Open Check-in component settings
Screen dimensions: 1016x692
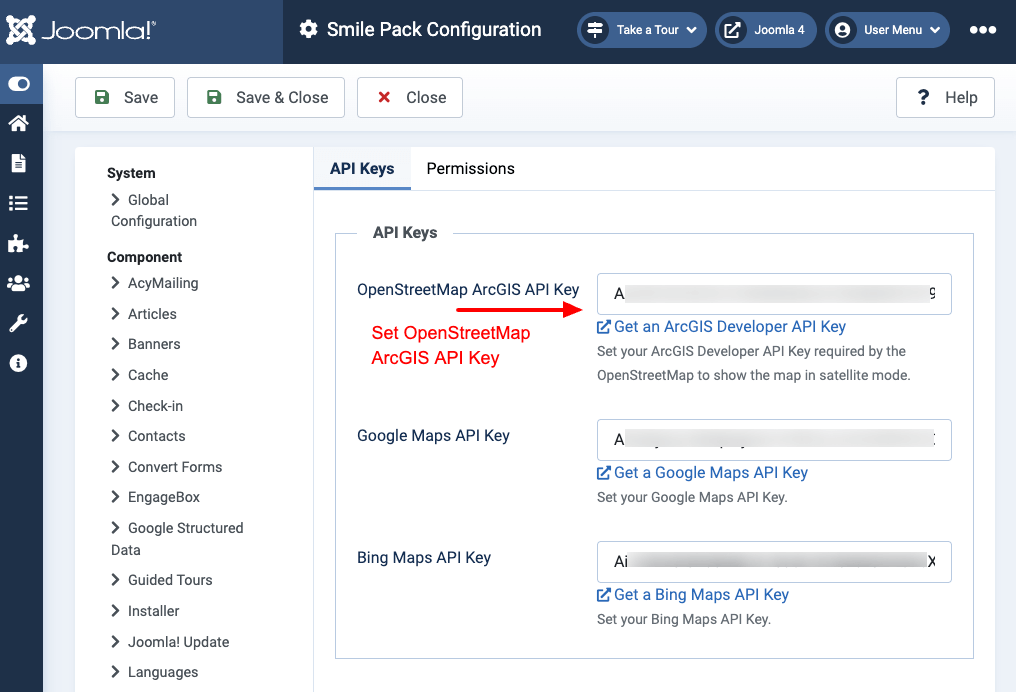pos(147,406)
